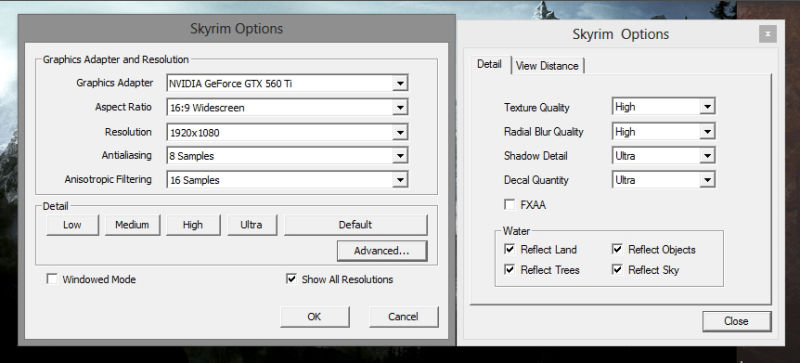Viewport: 800px width, 363px height.
Task: Open the Aspect Ratio dropdown
Action: (287, 107)
